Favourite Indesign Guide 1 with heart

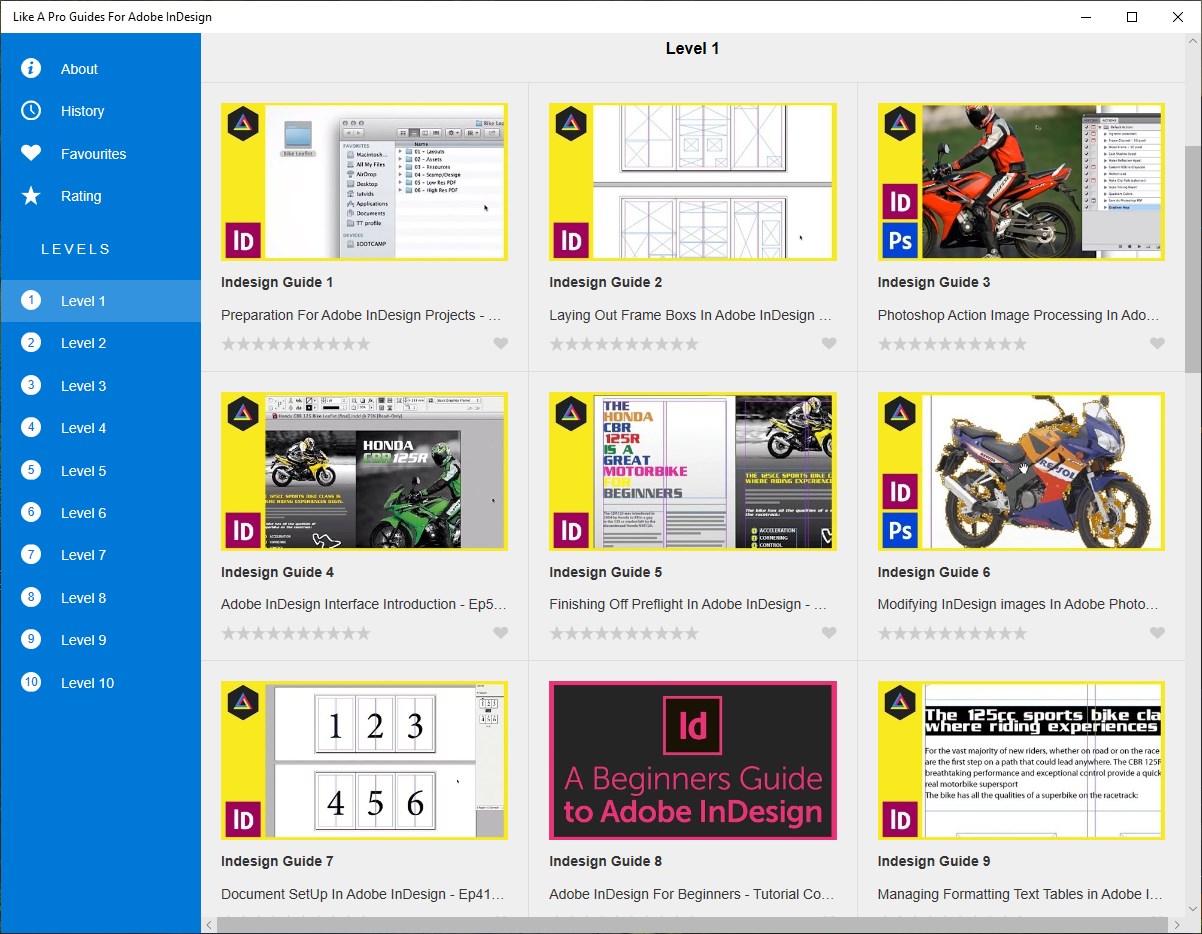click(501, 344)
